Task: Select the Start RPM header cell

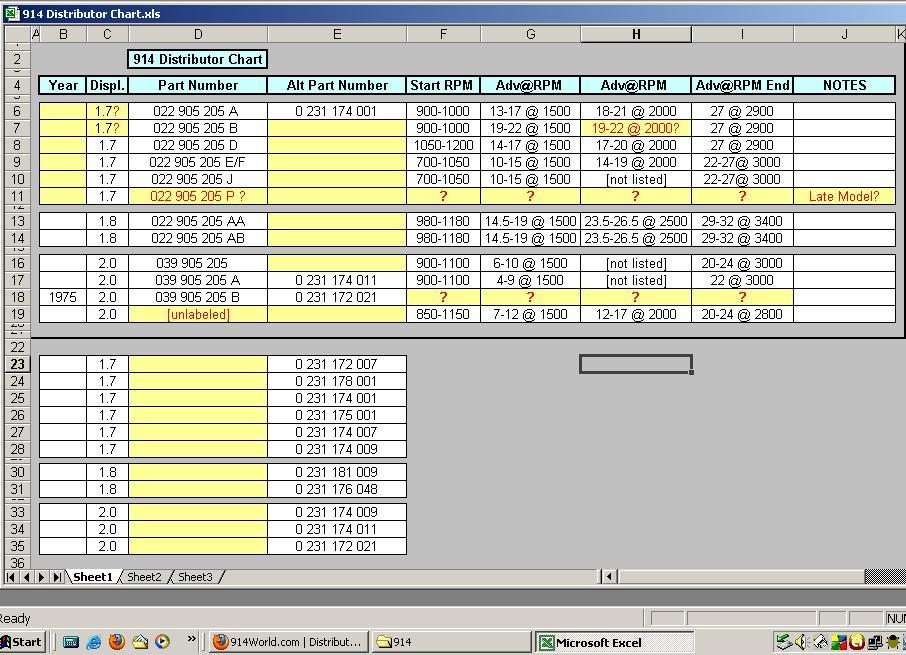Action: [x=443, y=85]
